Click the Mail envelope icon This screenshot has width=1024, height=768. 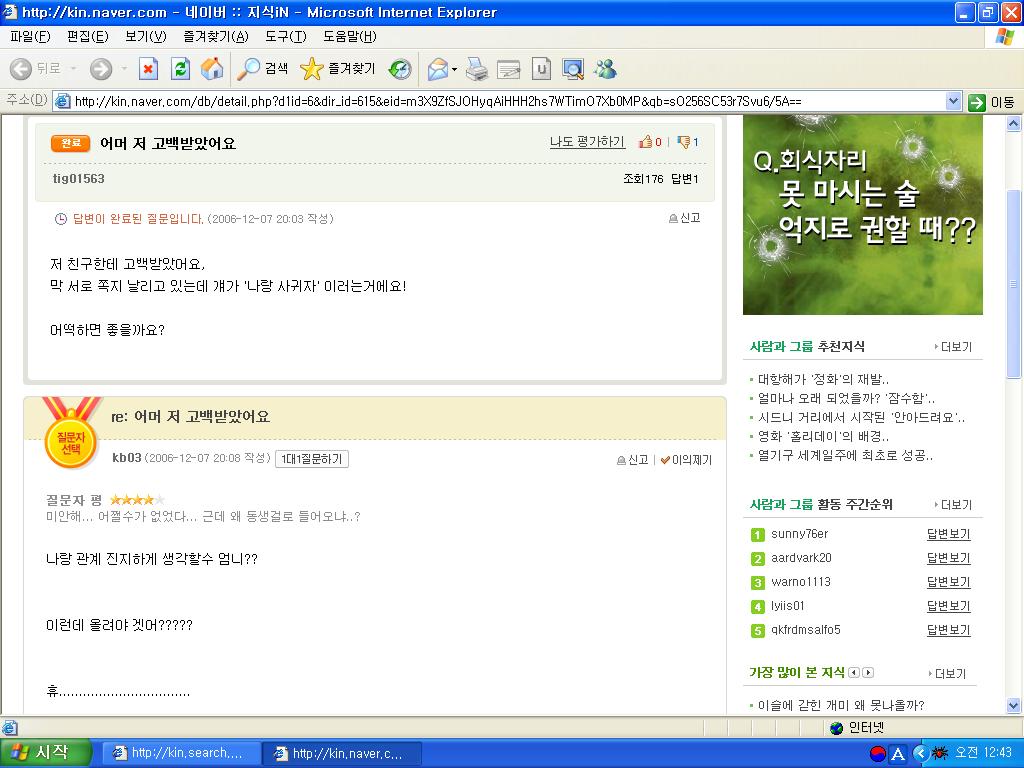click(438, 69)
